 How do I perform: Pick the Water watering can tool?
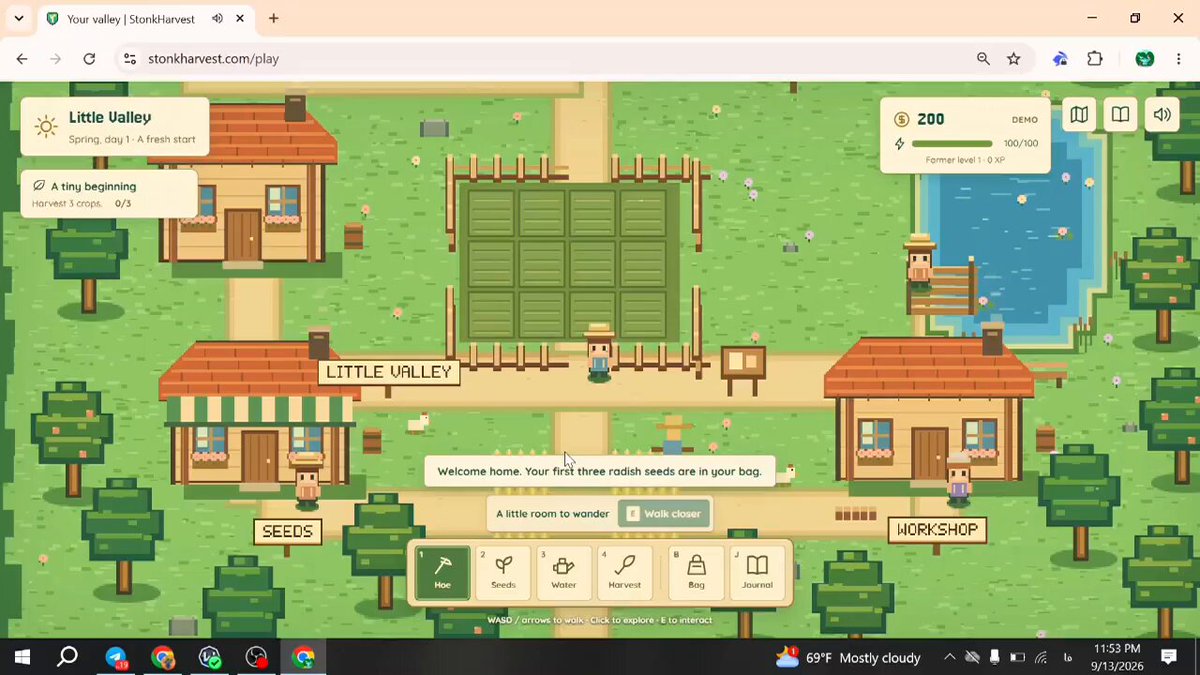pos(564,573)
